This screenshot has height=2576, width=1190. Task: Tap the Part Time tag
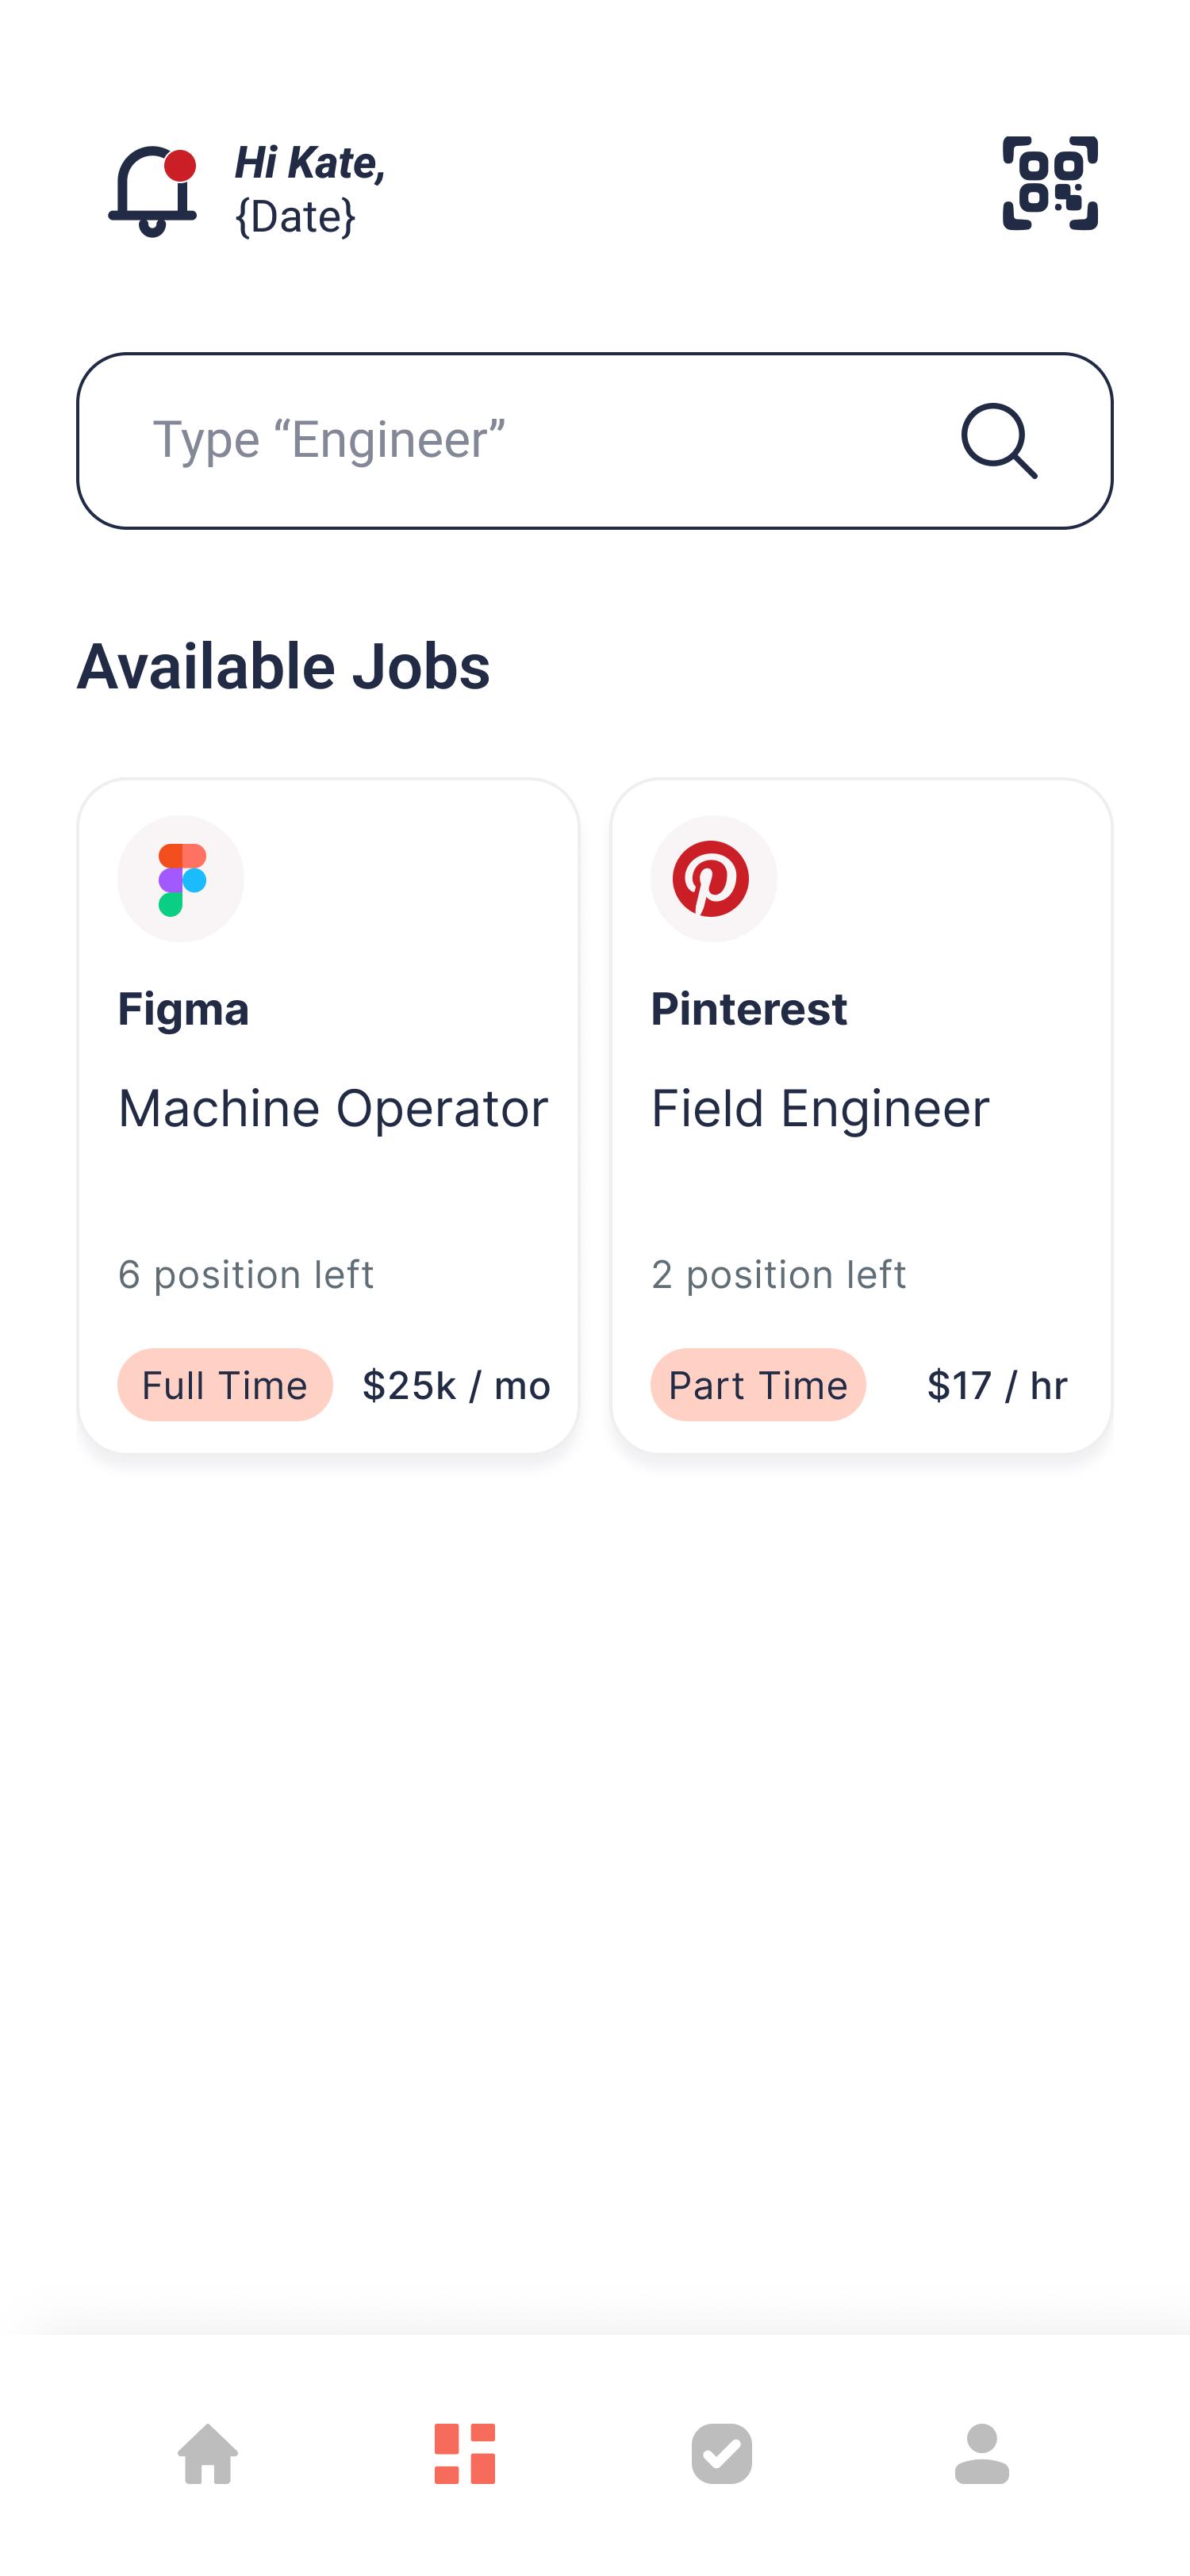point(758,1385)
